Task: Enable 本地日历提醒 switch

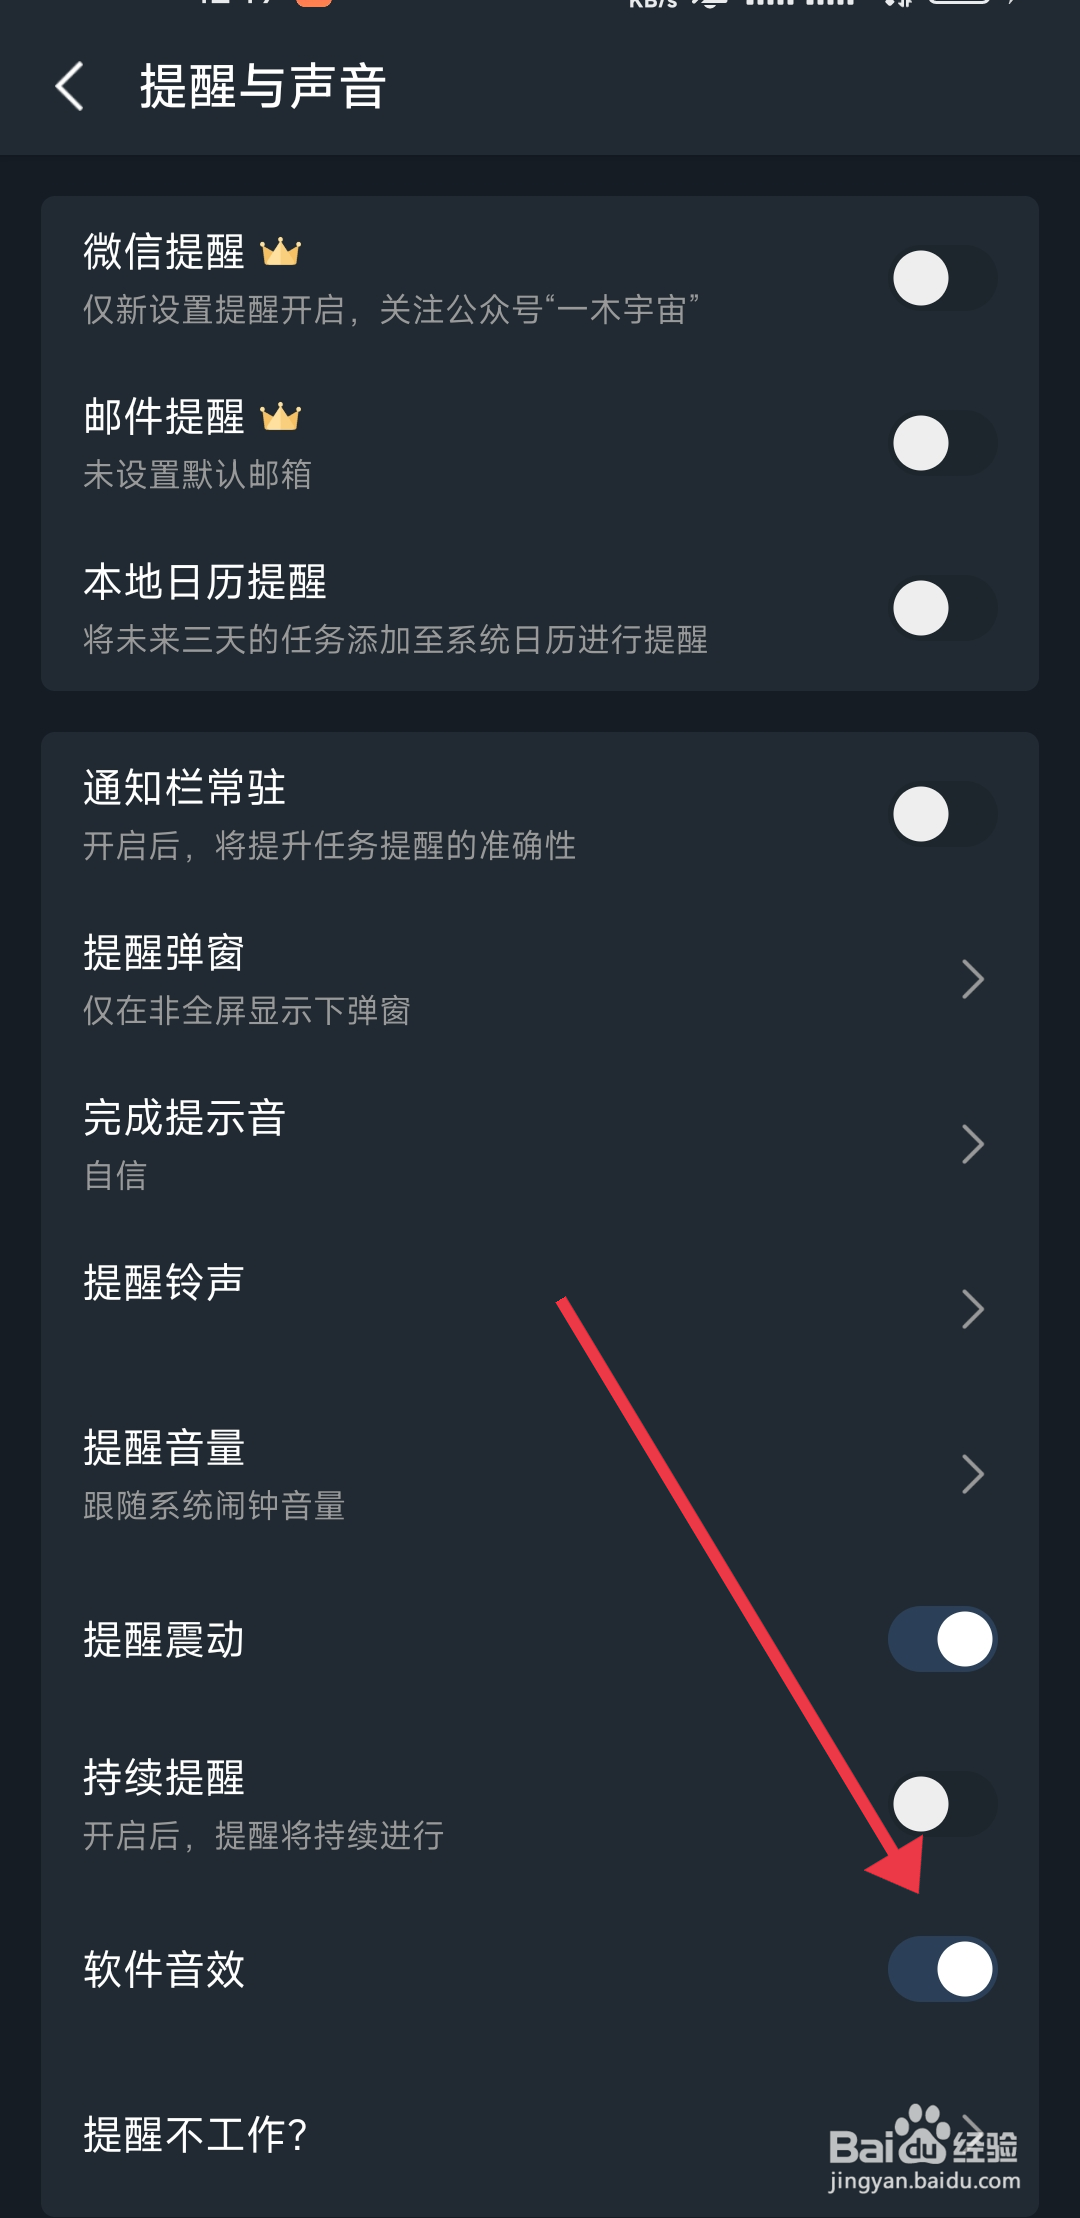Action: (x=942, y=608)
